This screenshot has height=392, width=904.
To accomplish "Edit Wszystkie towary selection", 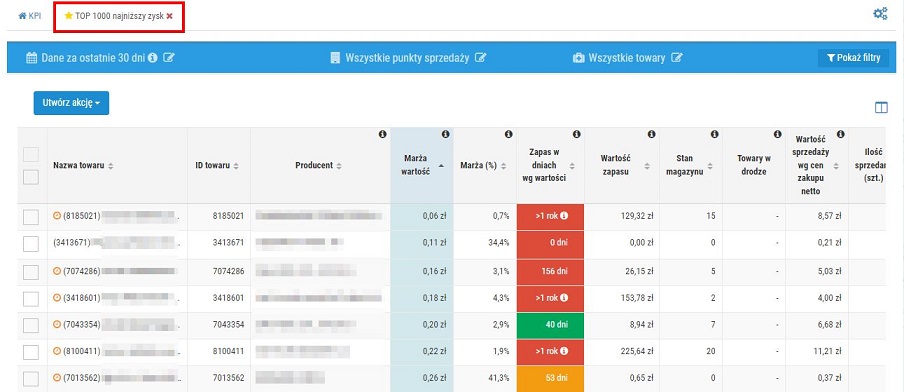I will pos(677,58).
